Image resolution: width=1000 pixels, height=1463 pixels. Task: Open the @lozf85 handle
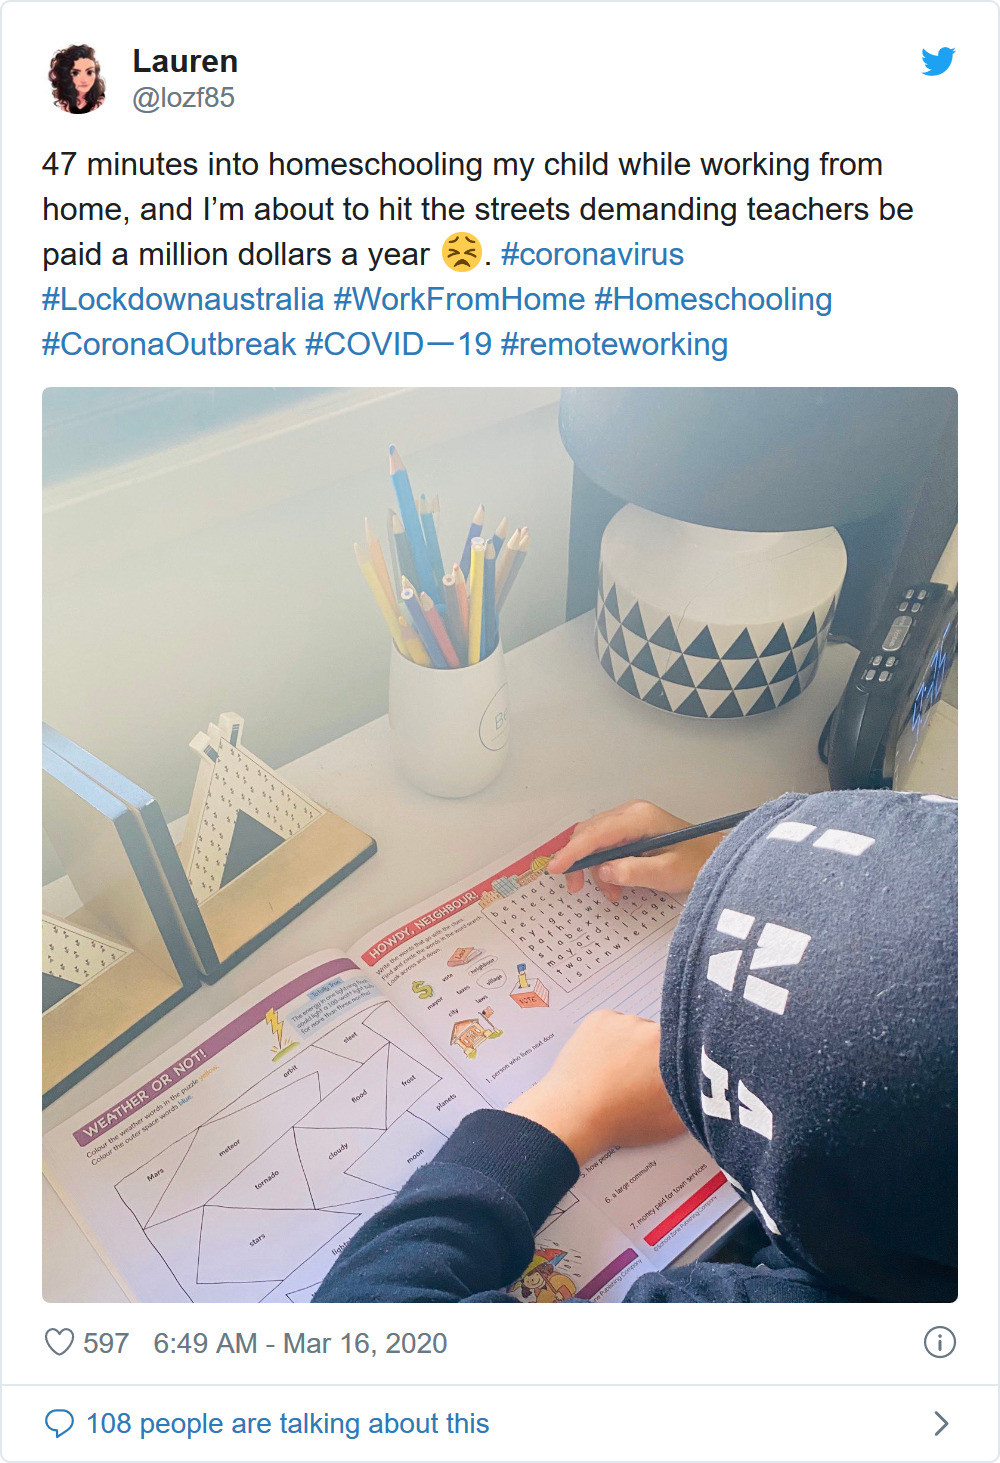tap(183, 98)
